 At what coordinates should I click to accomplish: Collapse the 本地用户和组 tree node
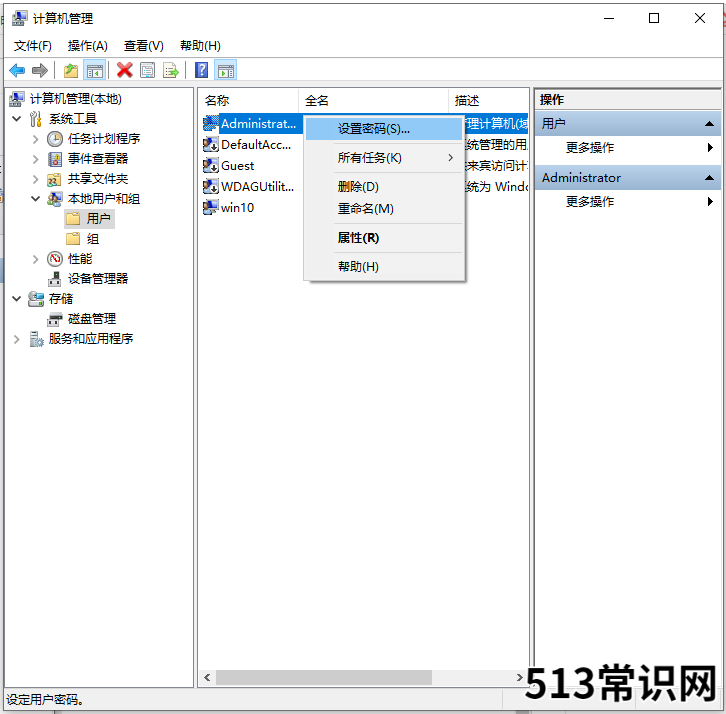[36, 199]
